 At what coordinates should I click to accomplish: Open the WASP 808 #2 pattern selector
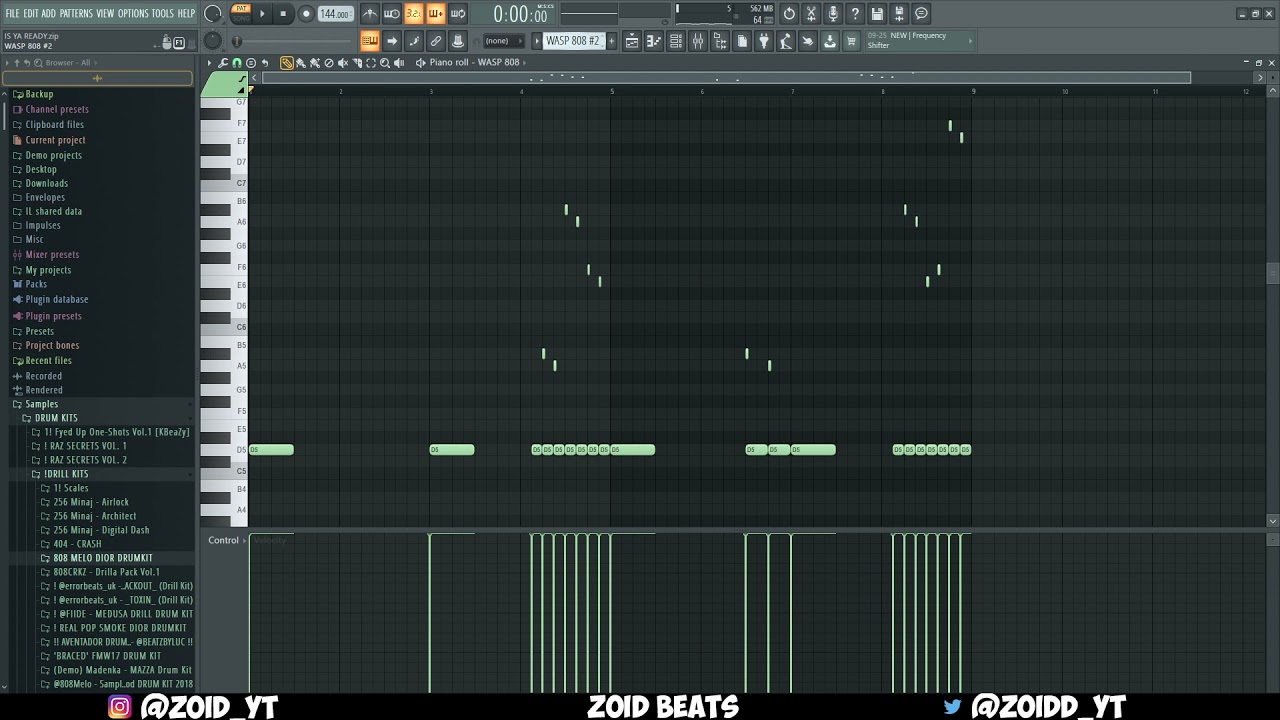573,41
